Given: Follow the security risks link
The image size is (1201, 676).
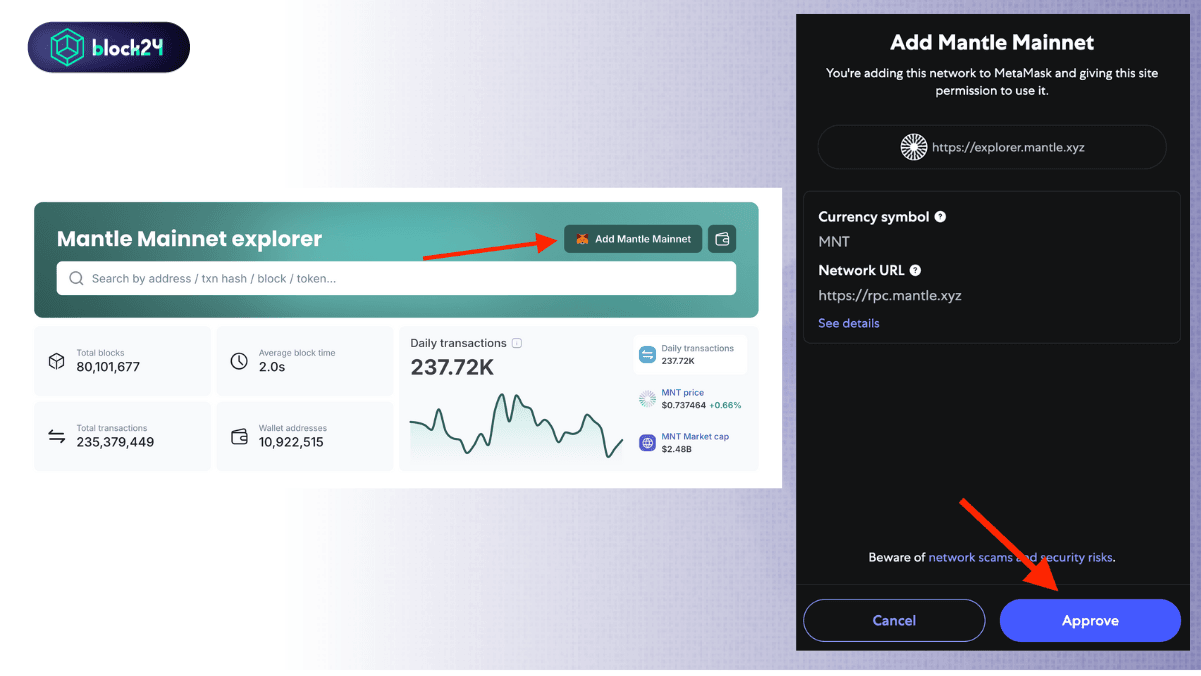Looking at the screenshot, I should point(1077,557).
